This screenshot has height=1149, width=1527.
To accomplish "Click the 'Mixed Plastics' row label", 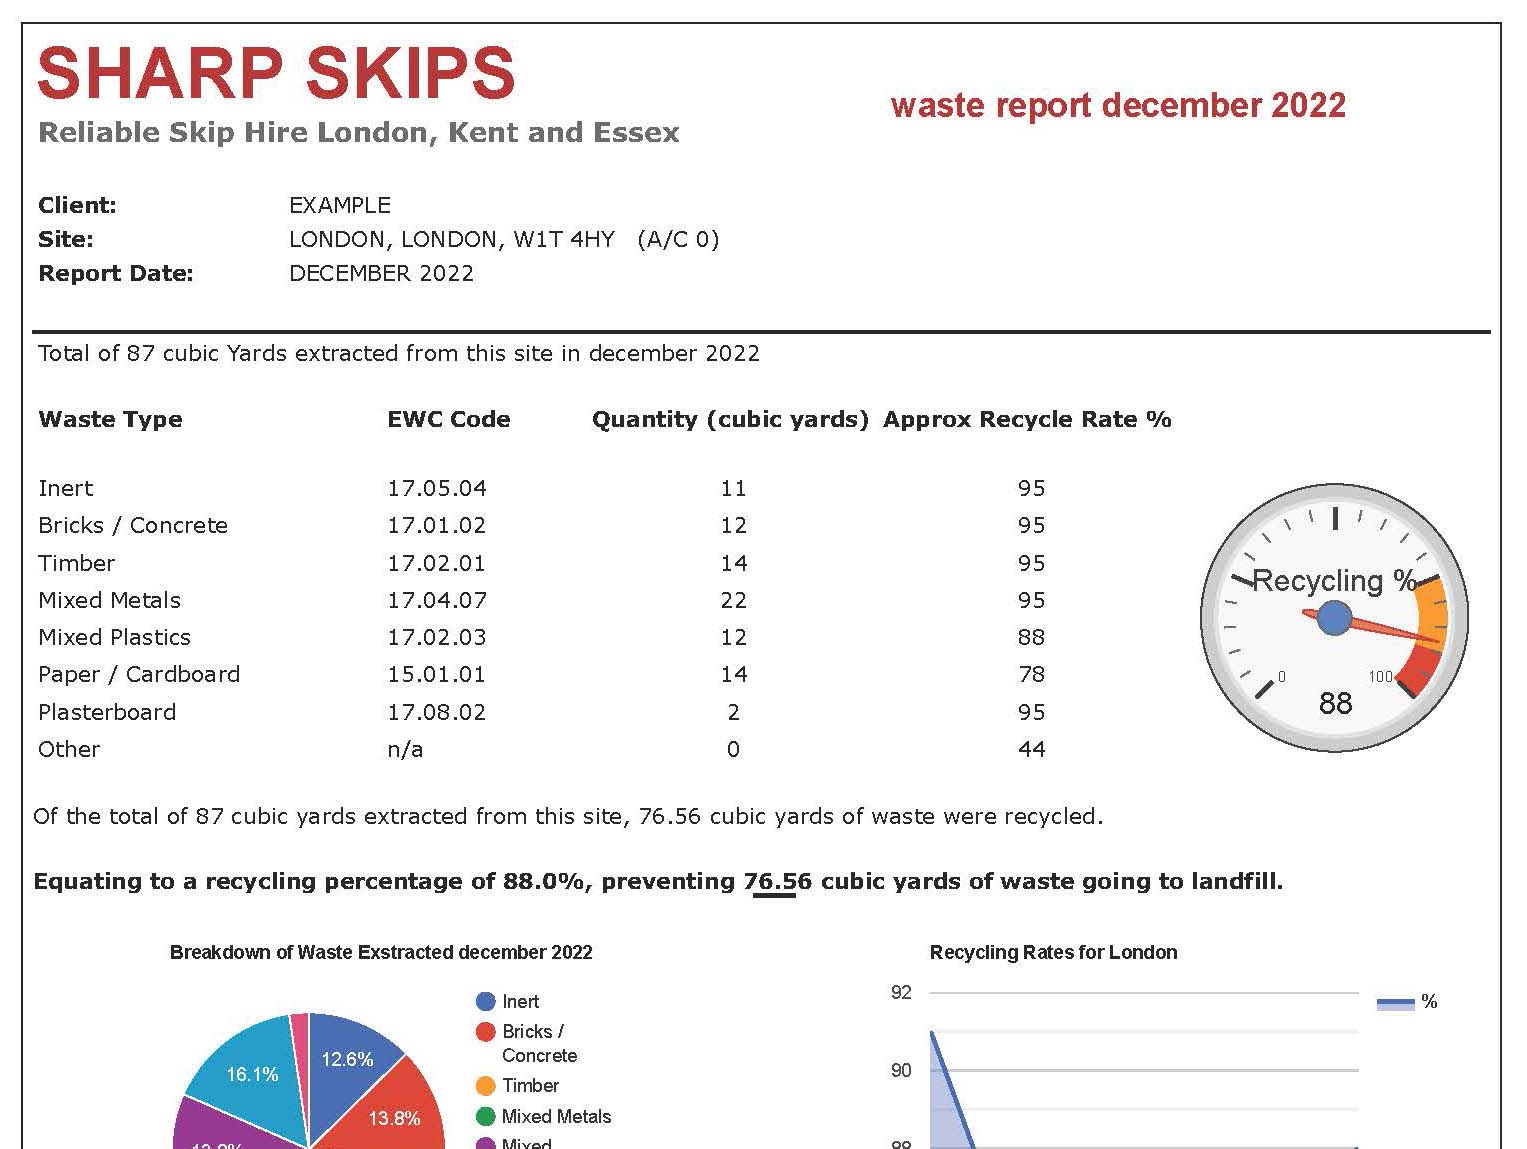I will (114, 637).
